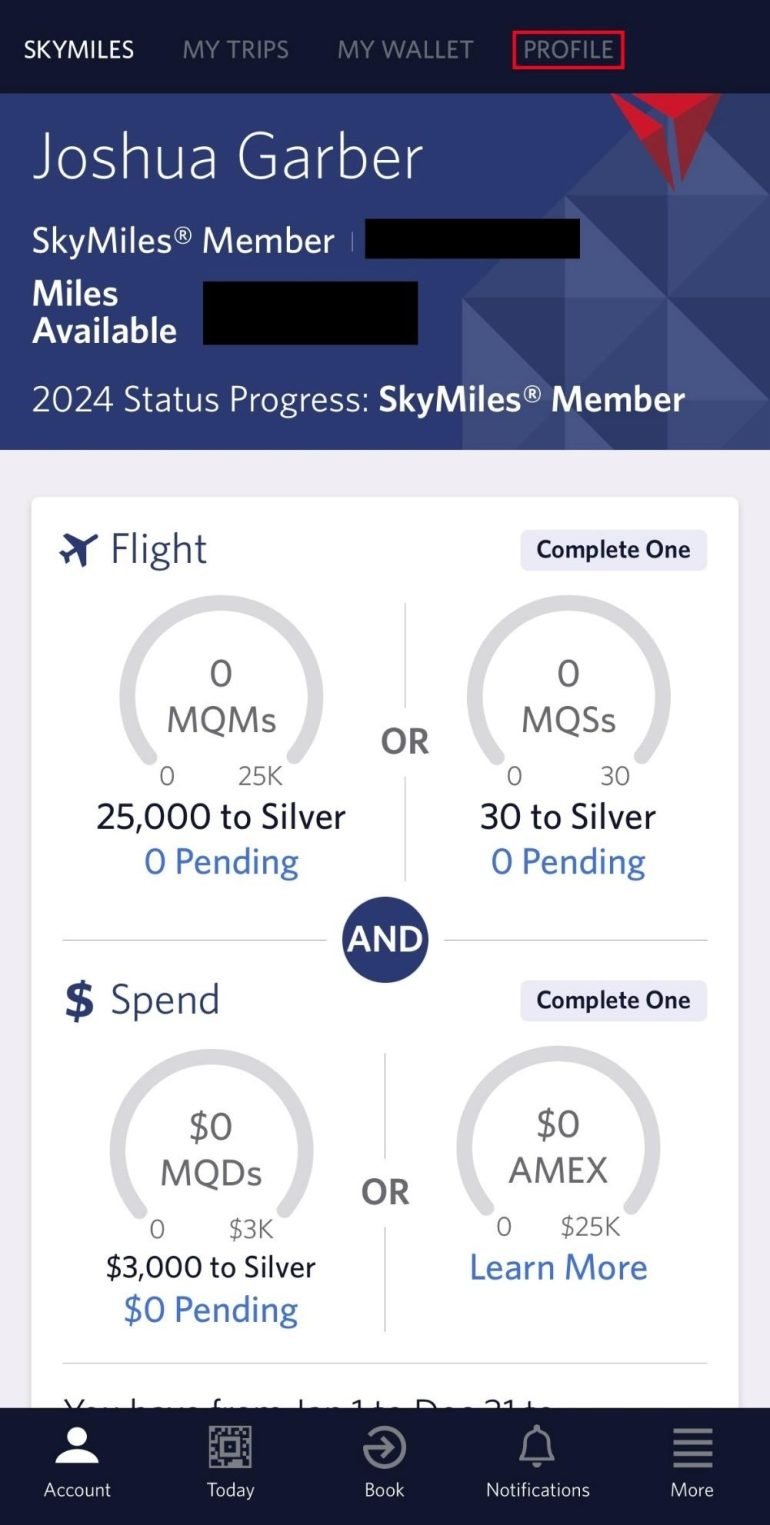Screen dimensions: 770x1525
Task: Tap 0 Pending under MQMs
Action: (x=221, y=862)
